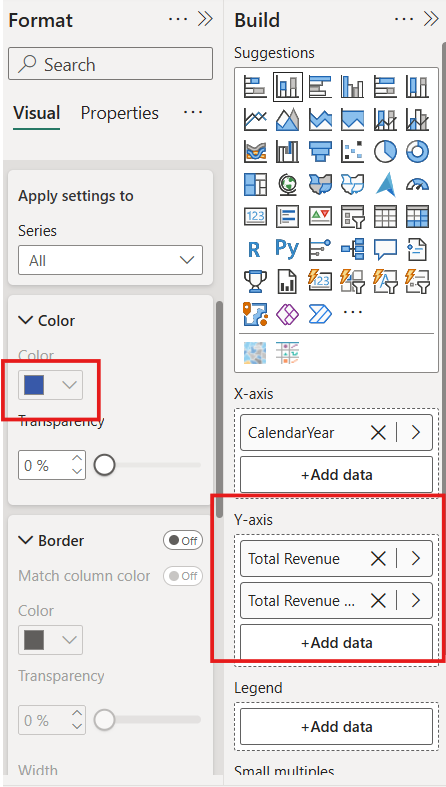Click the Color transparency slider handle

(x=104, y=465)
